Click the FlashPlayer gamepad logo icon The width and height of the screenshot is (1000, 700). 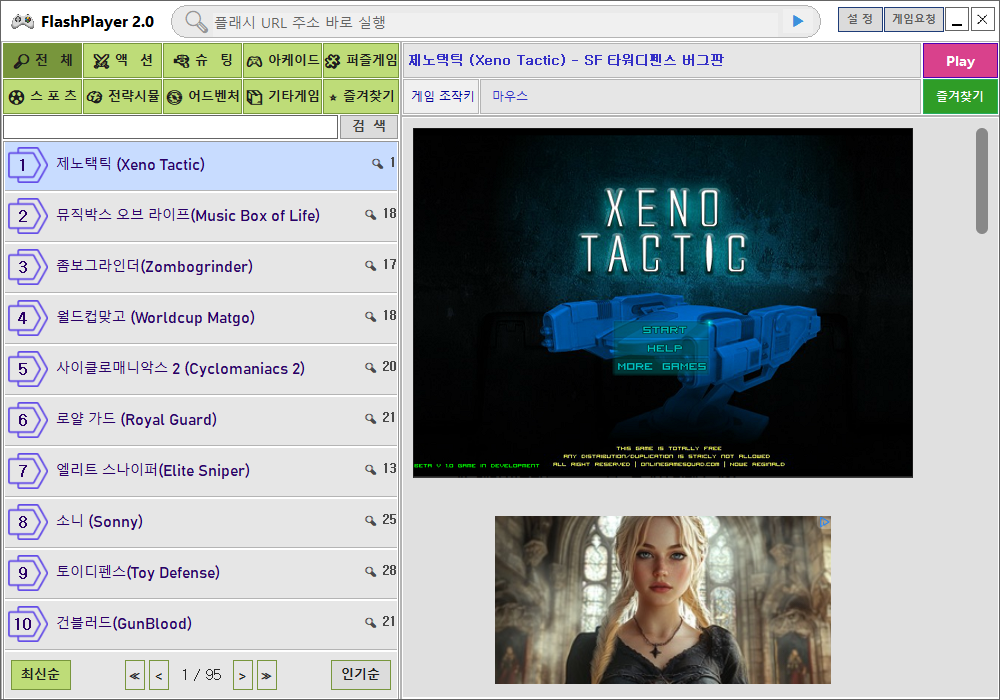tap(22, 22)
